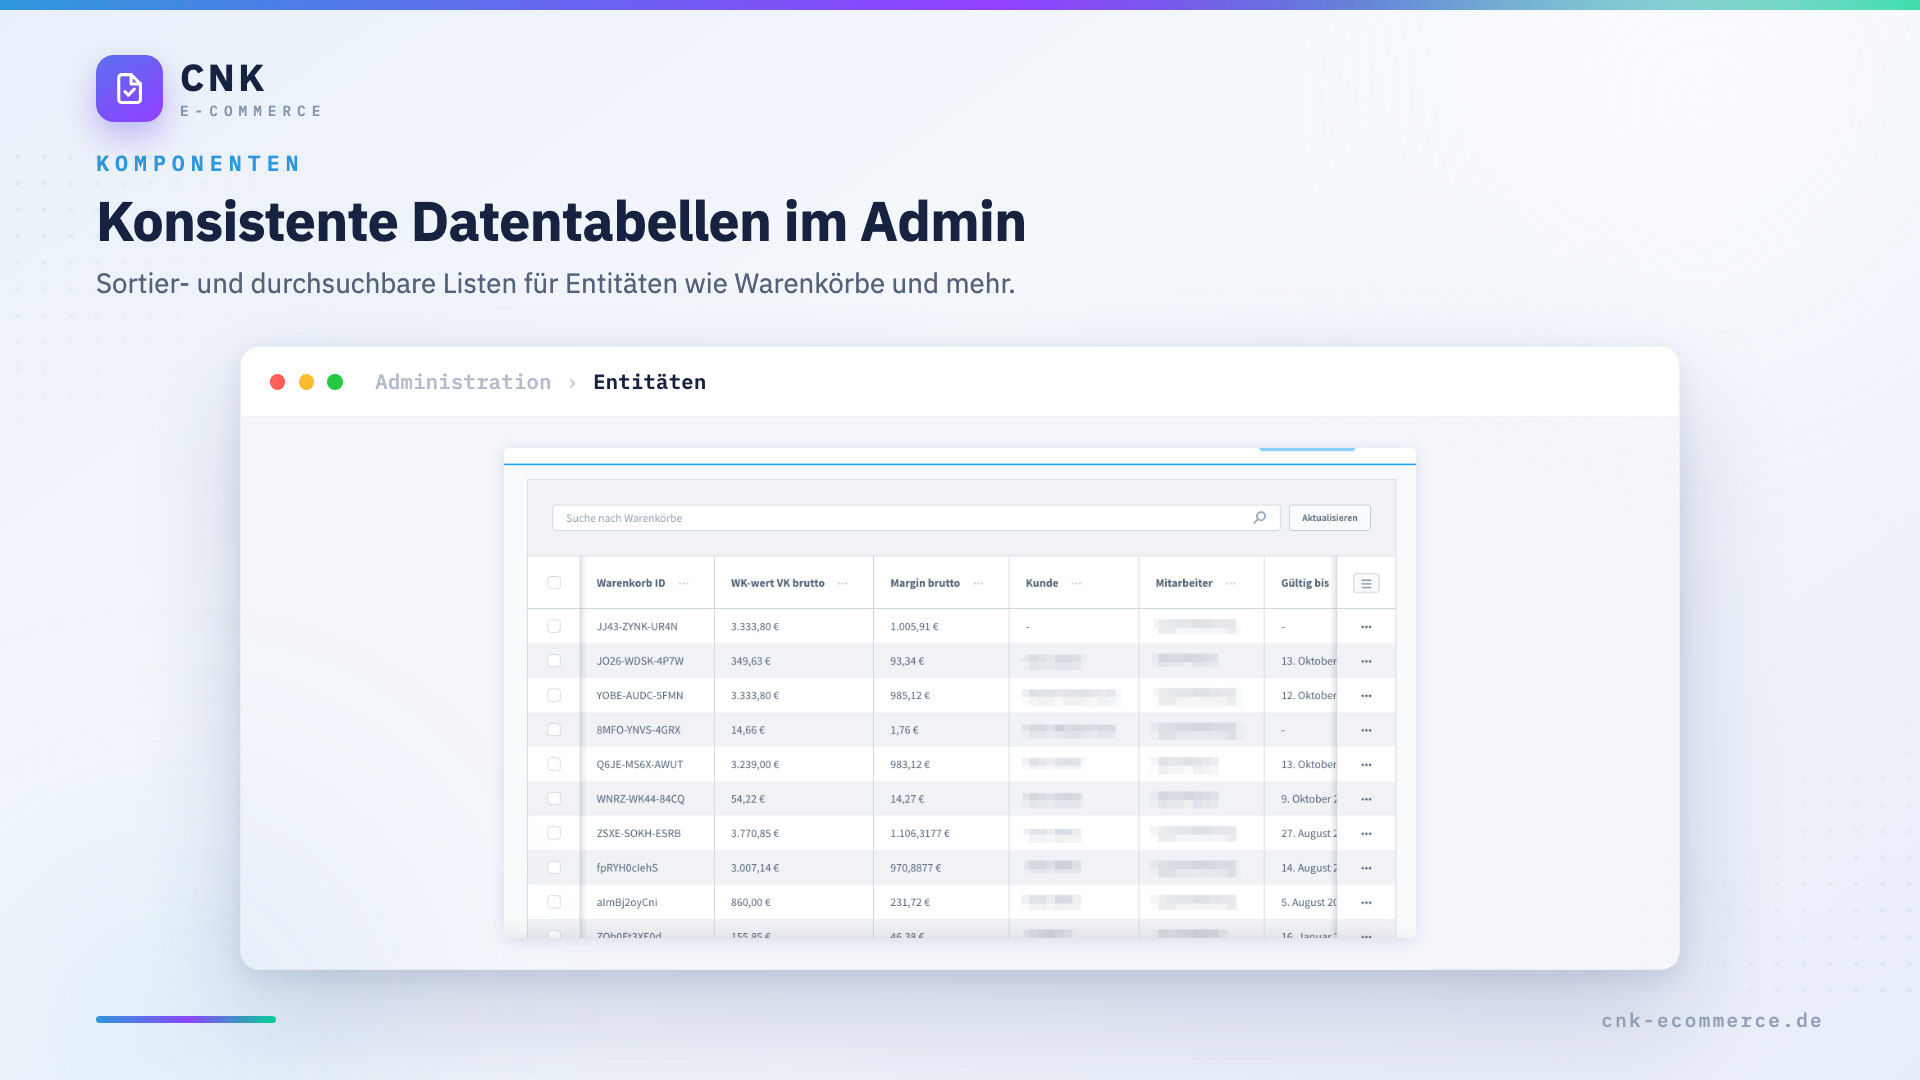This screenshot has height=1080, width=1920.
Task: Open row actions for Q6JE-MS6X-AWUT
Action: point(1366,765)
